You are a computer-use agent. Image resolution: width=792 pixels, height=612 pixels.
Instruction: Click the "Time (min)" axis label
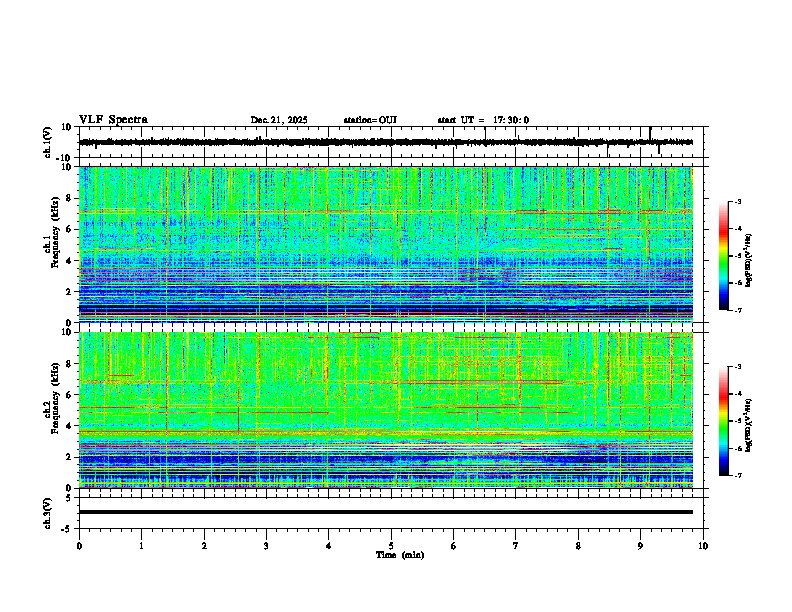click(400, 555)
